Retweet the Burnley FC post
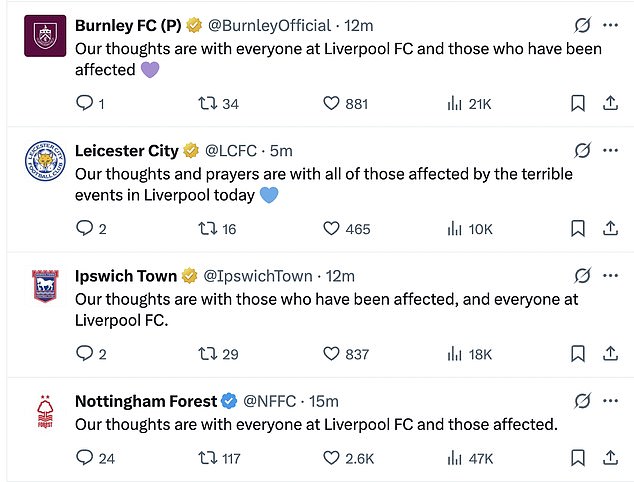 coord(205,103)
